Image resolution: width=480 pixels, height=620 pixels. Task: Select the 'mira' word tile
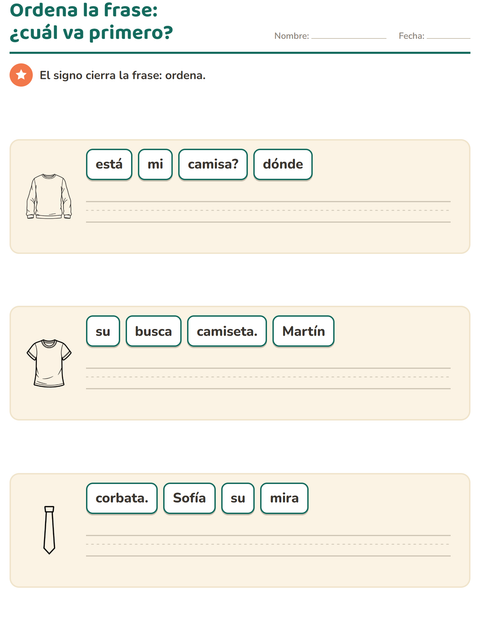(284, 498)
